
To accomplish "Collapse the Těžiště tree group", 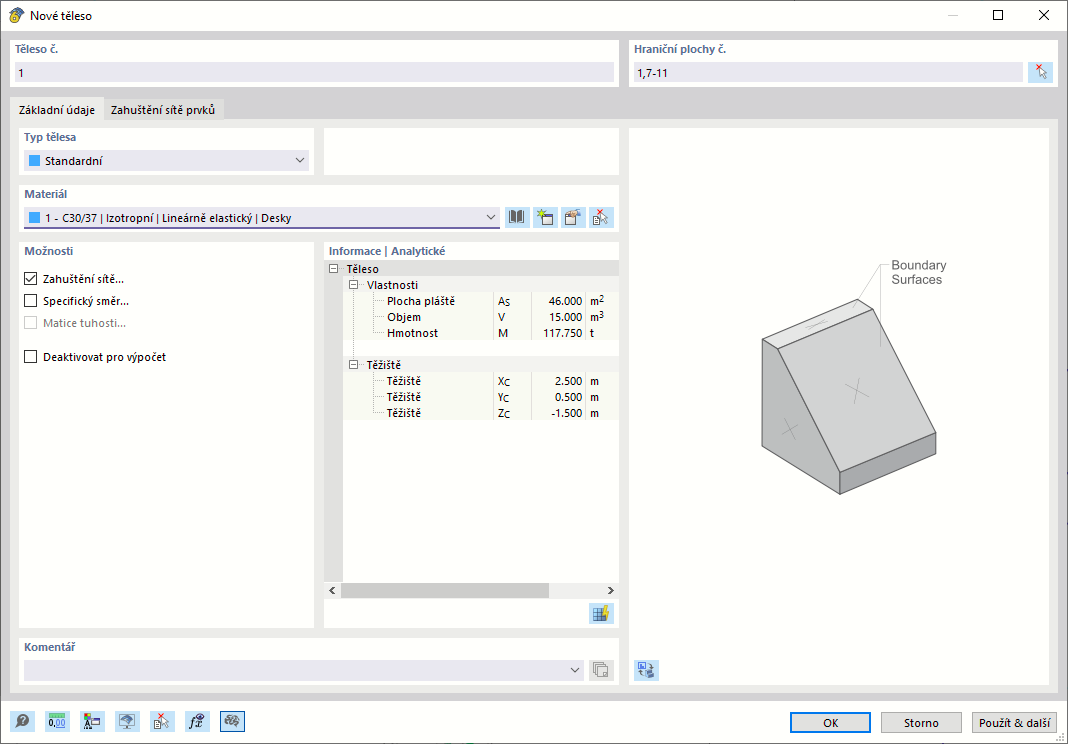I will click(354, 365).
